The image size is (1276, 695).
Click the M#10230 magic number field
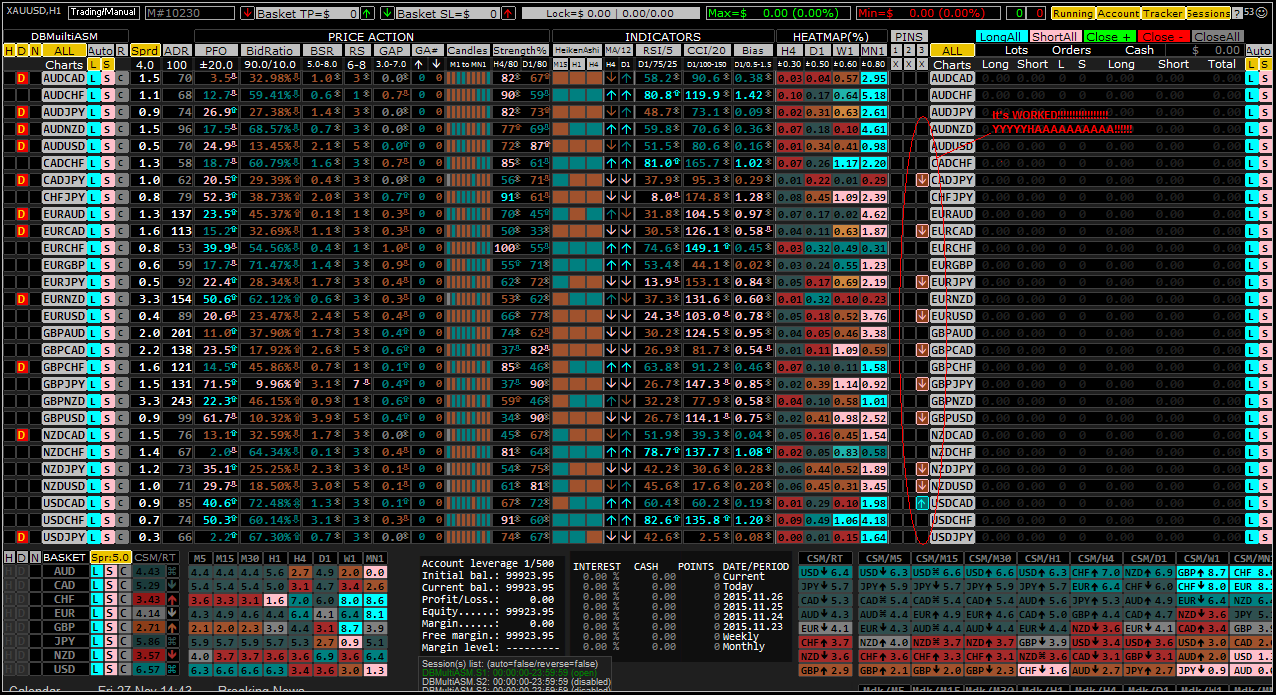[x=190, y=14]
